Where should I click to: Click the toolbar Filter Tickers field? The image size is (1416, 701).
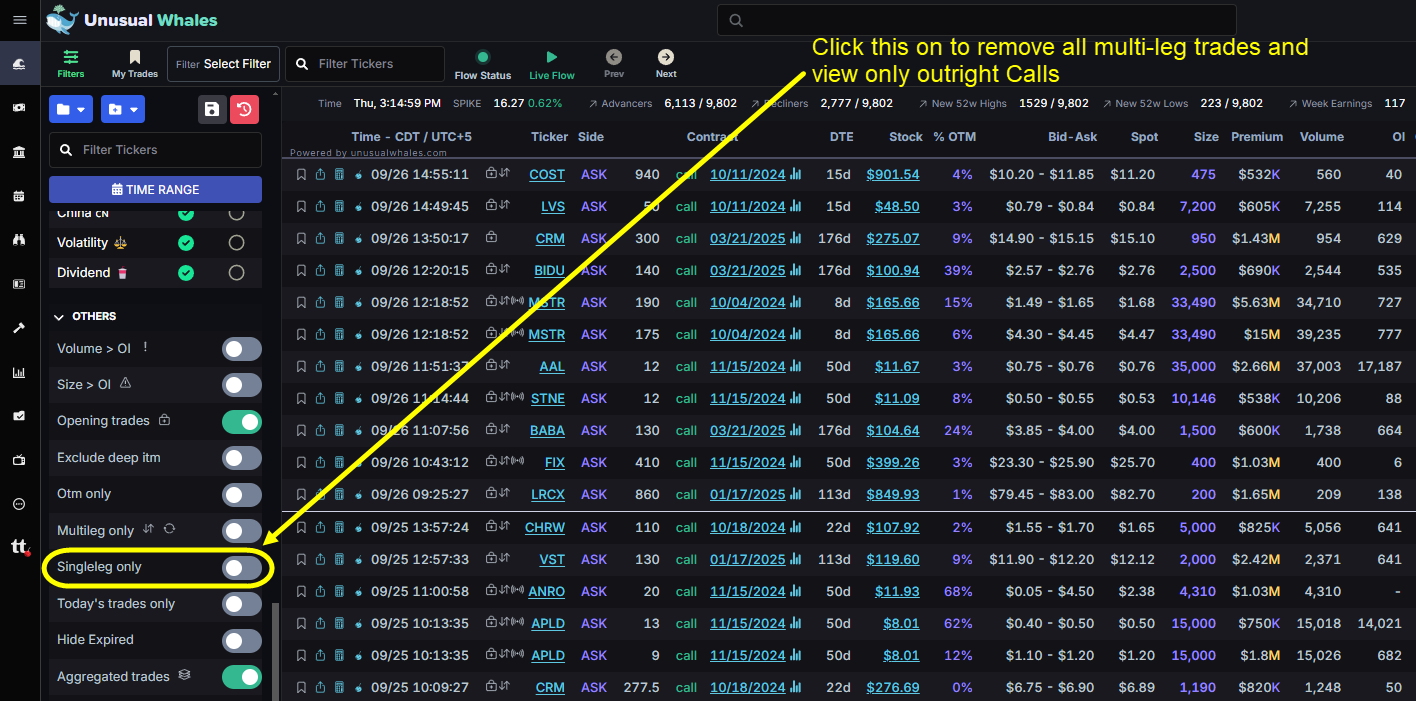tap(365, 64)
